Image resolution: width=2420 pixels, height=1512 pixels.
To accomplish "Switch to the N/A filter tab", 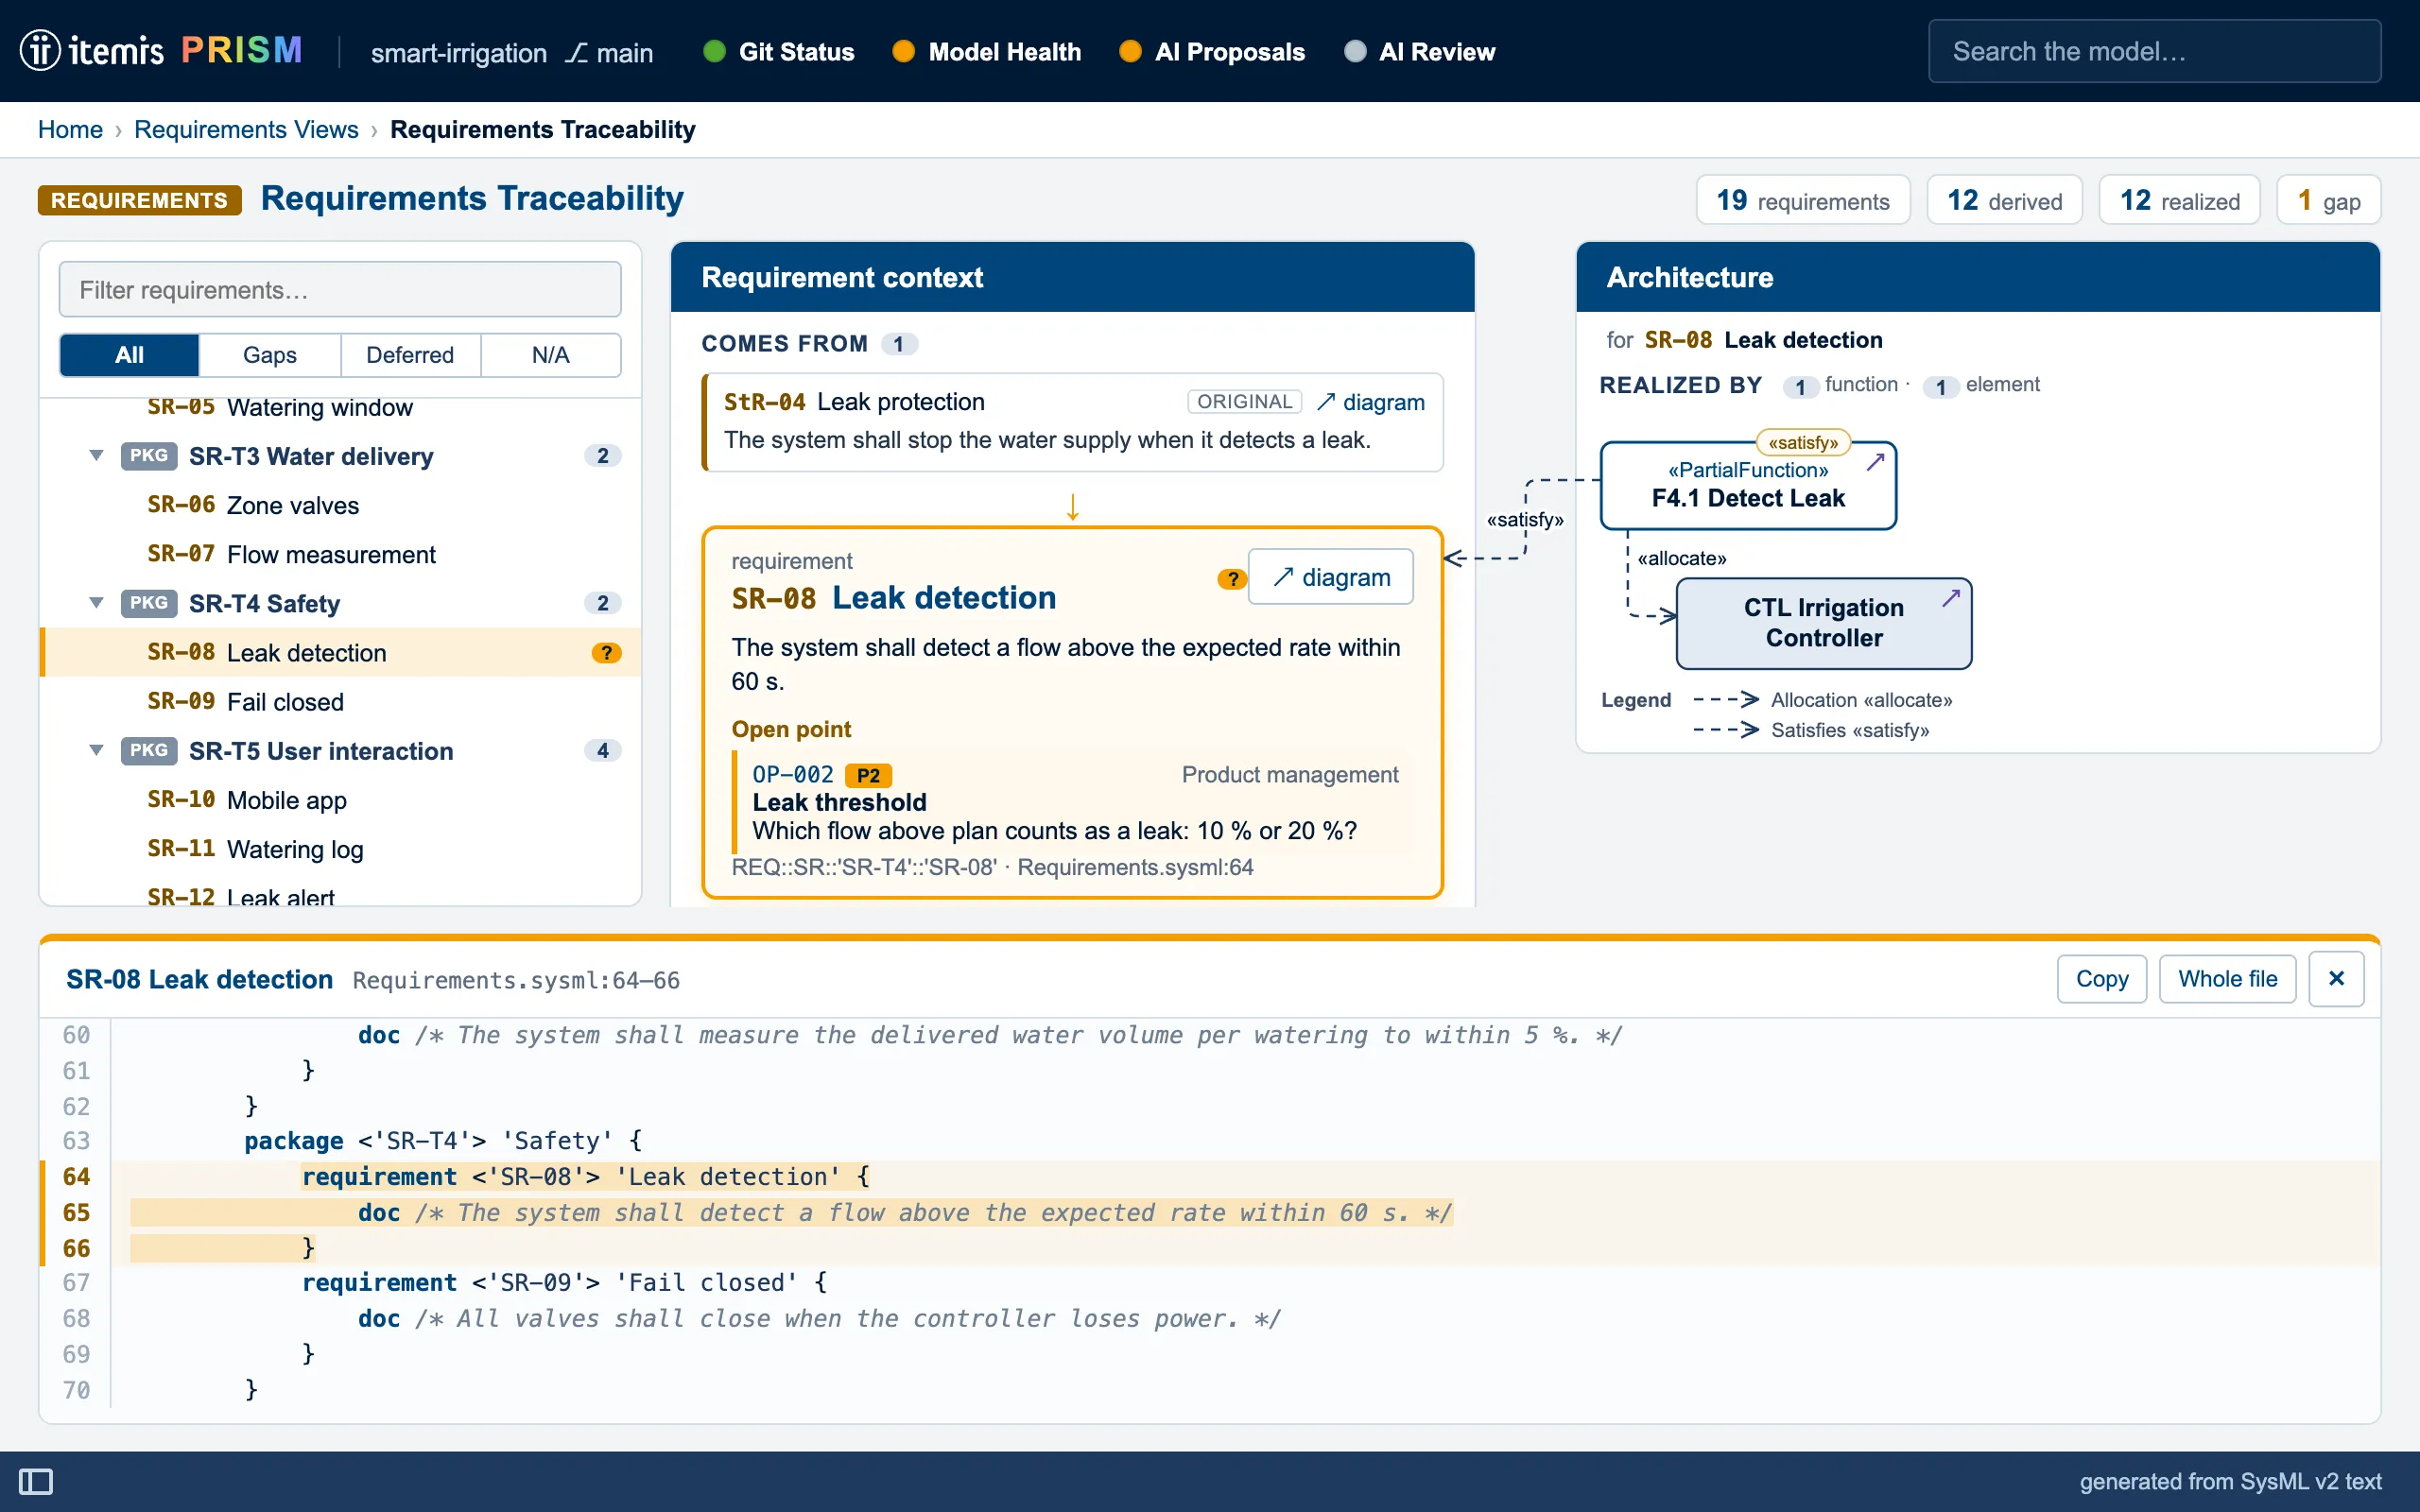I will (x=550, y=355).
